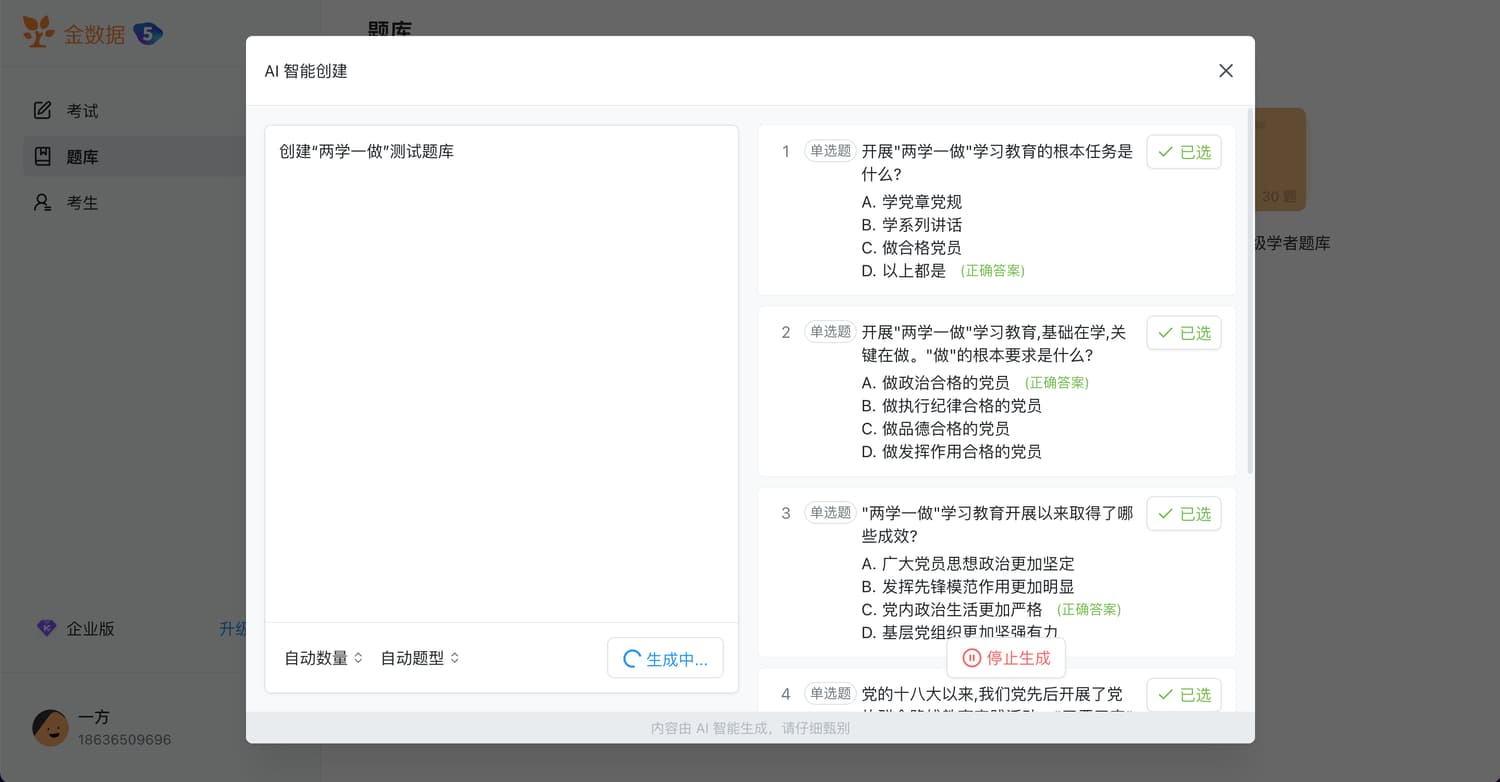Image resolution: width=1500 pixels, height=782 pixels.
Task: Click the version 5 badge icon
Action: point(148,34)
